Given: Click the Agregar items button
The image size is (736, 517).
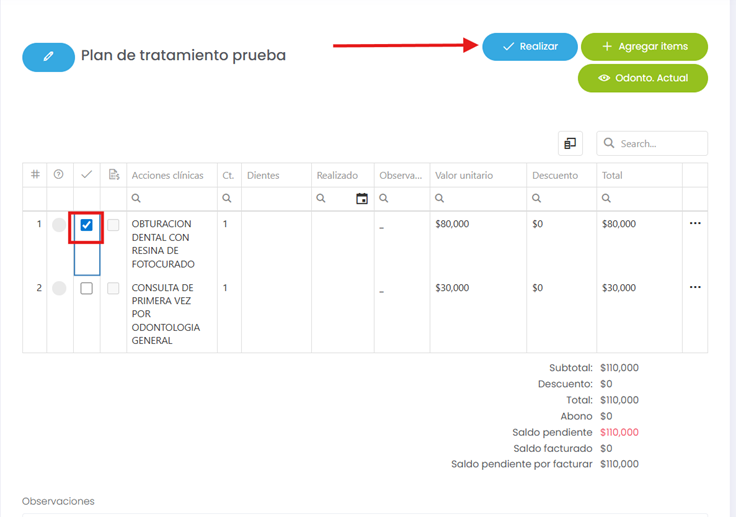Looking at the screenshot, I should point(644,47).
